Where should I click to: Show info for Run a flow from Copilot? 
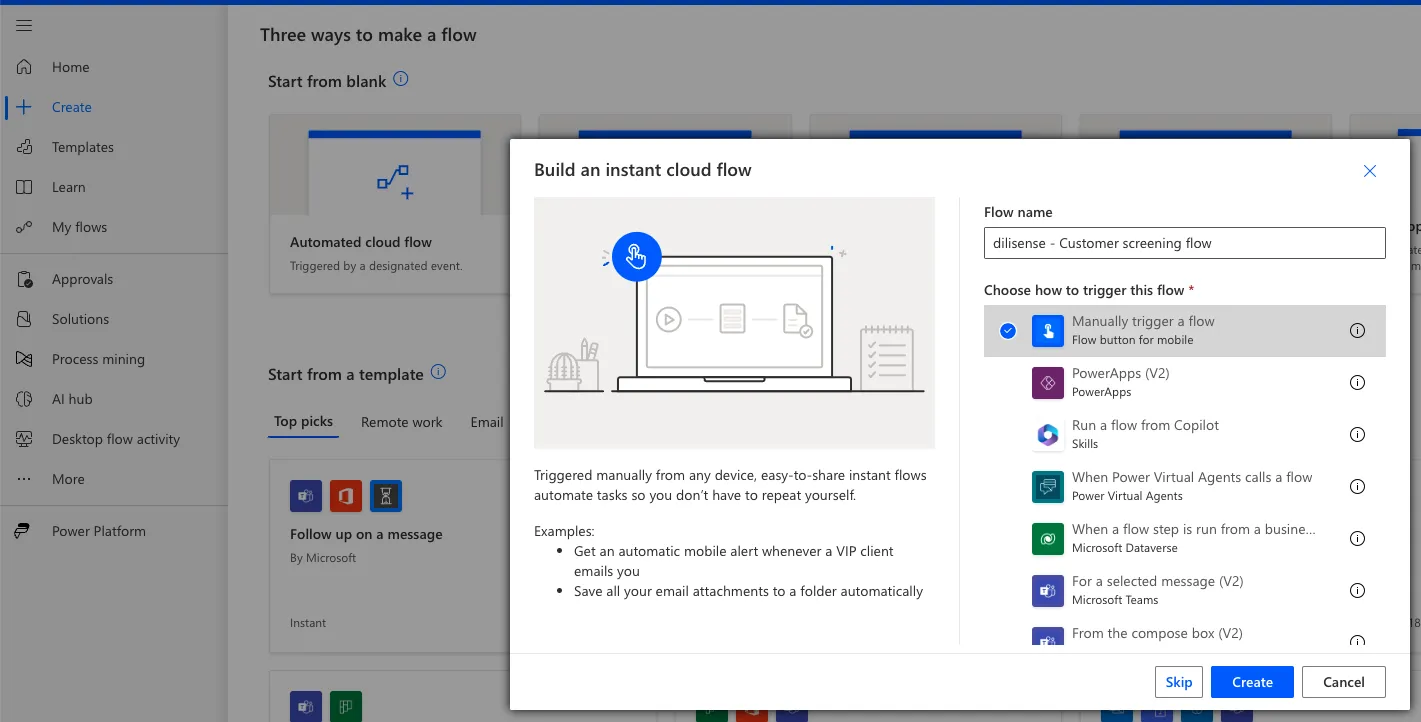[x=1357, y=435]
